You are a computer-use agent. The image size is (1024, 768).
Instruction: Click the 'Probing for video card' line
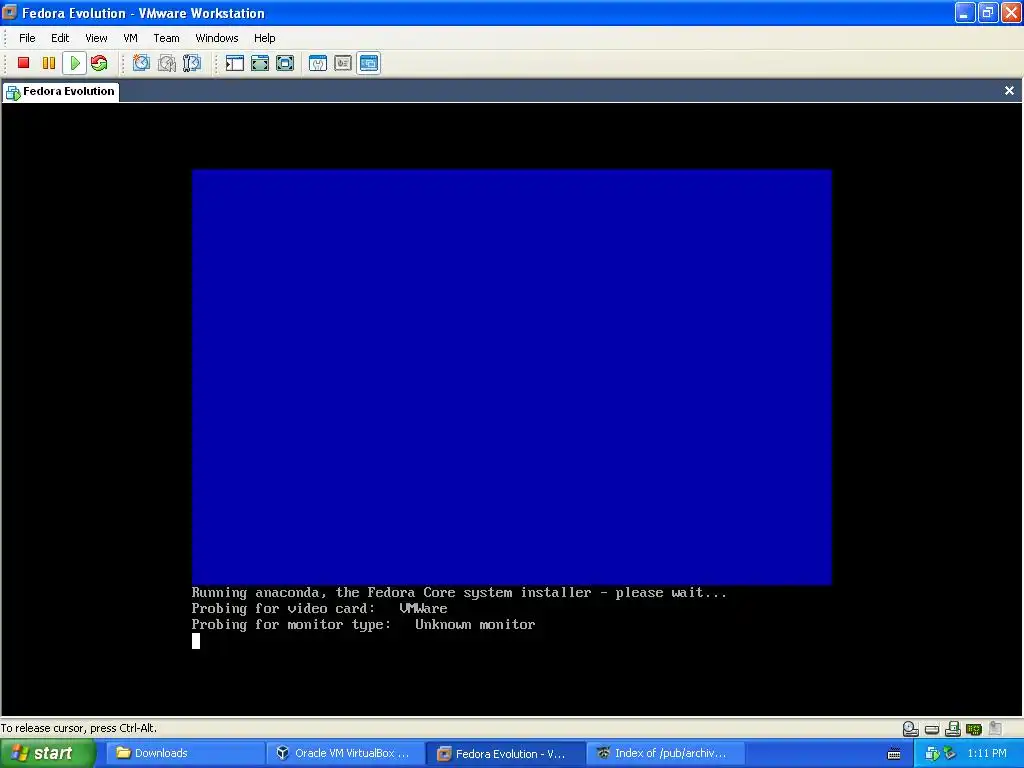(319, 609)
